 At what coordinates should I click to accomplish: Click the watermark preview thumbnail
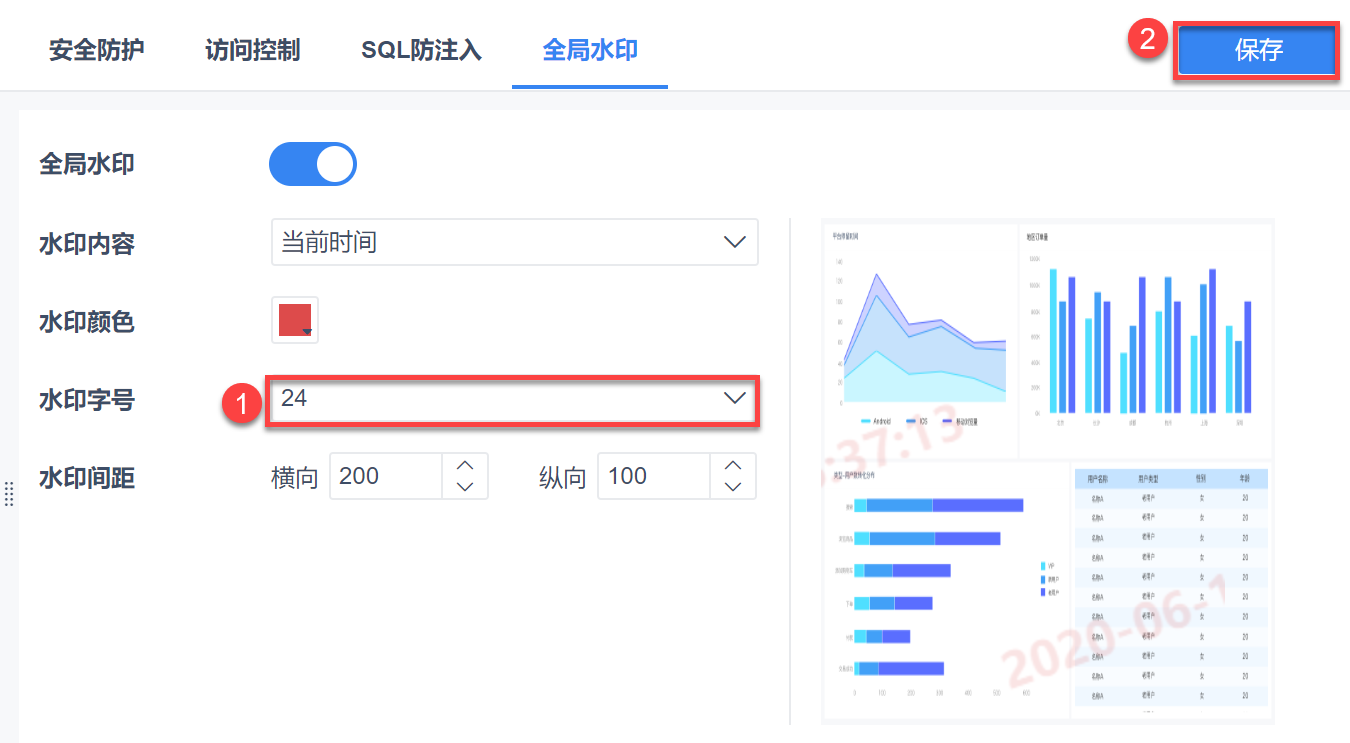(1047, 470)
